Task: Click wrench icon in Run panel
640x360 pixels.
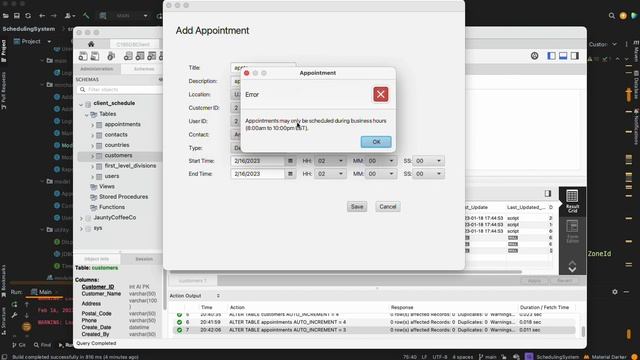Action: [x=14, y=316]
